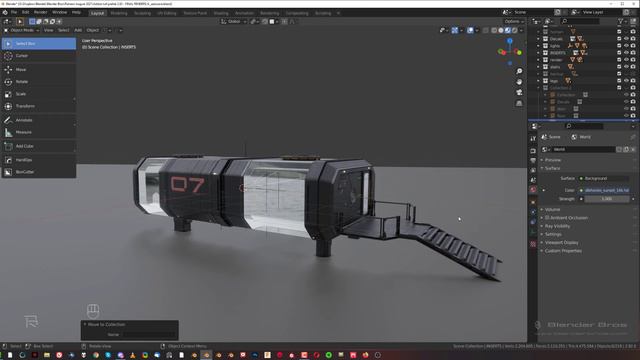Open the Window menu

pyautogui.click(x=60, y=13)
